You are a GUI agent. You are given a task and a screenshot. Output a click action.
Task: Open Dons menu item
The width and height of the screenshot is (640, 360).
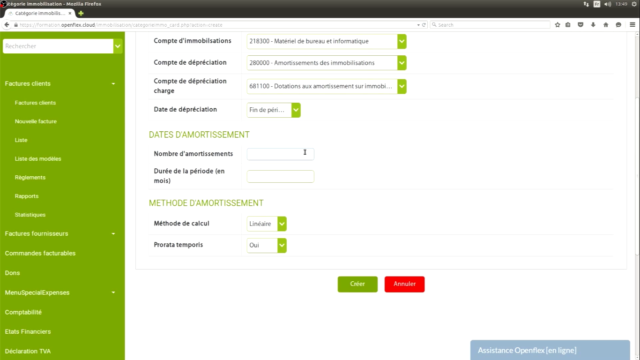[x=12, y=273]
